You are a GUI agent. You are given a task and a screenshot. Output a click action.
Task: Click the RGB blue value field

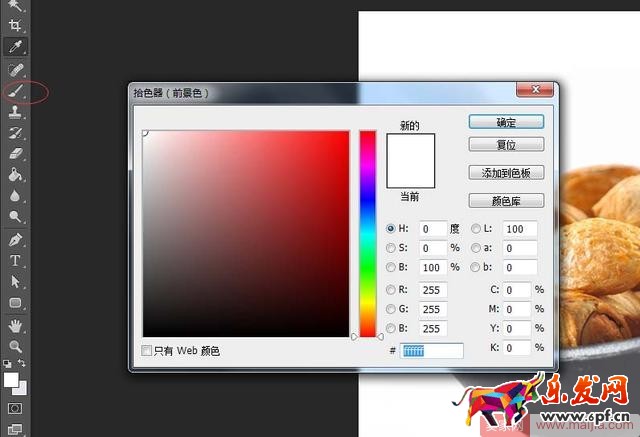[x=433, y=328]
